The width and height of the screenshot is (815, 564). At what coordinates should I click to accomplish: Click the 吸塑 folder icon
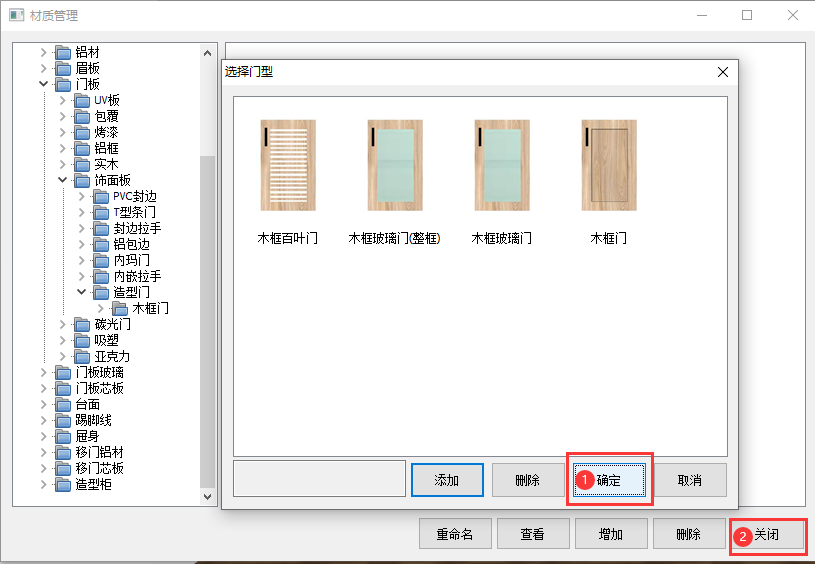[x=82, y=341]
